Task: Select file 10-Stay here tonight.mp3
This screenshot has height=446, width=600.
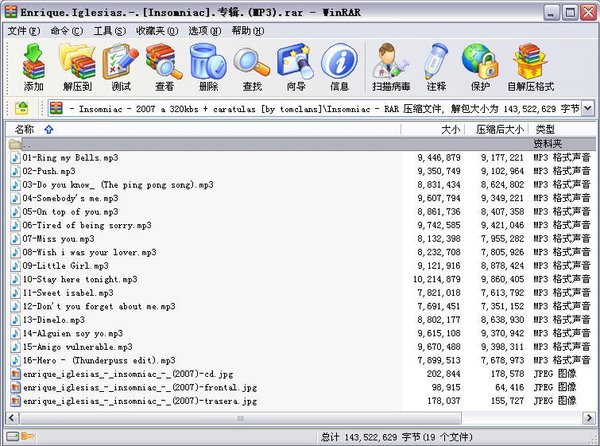Action: [x=80, y=279]
